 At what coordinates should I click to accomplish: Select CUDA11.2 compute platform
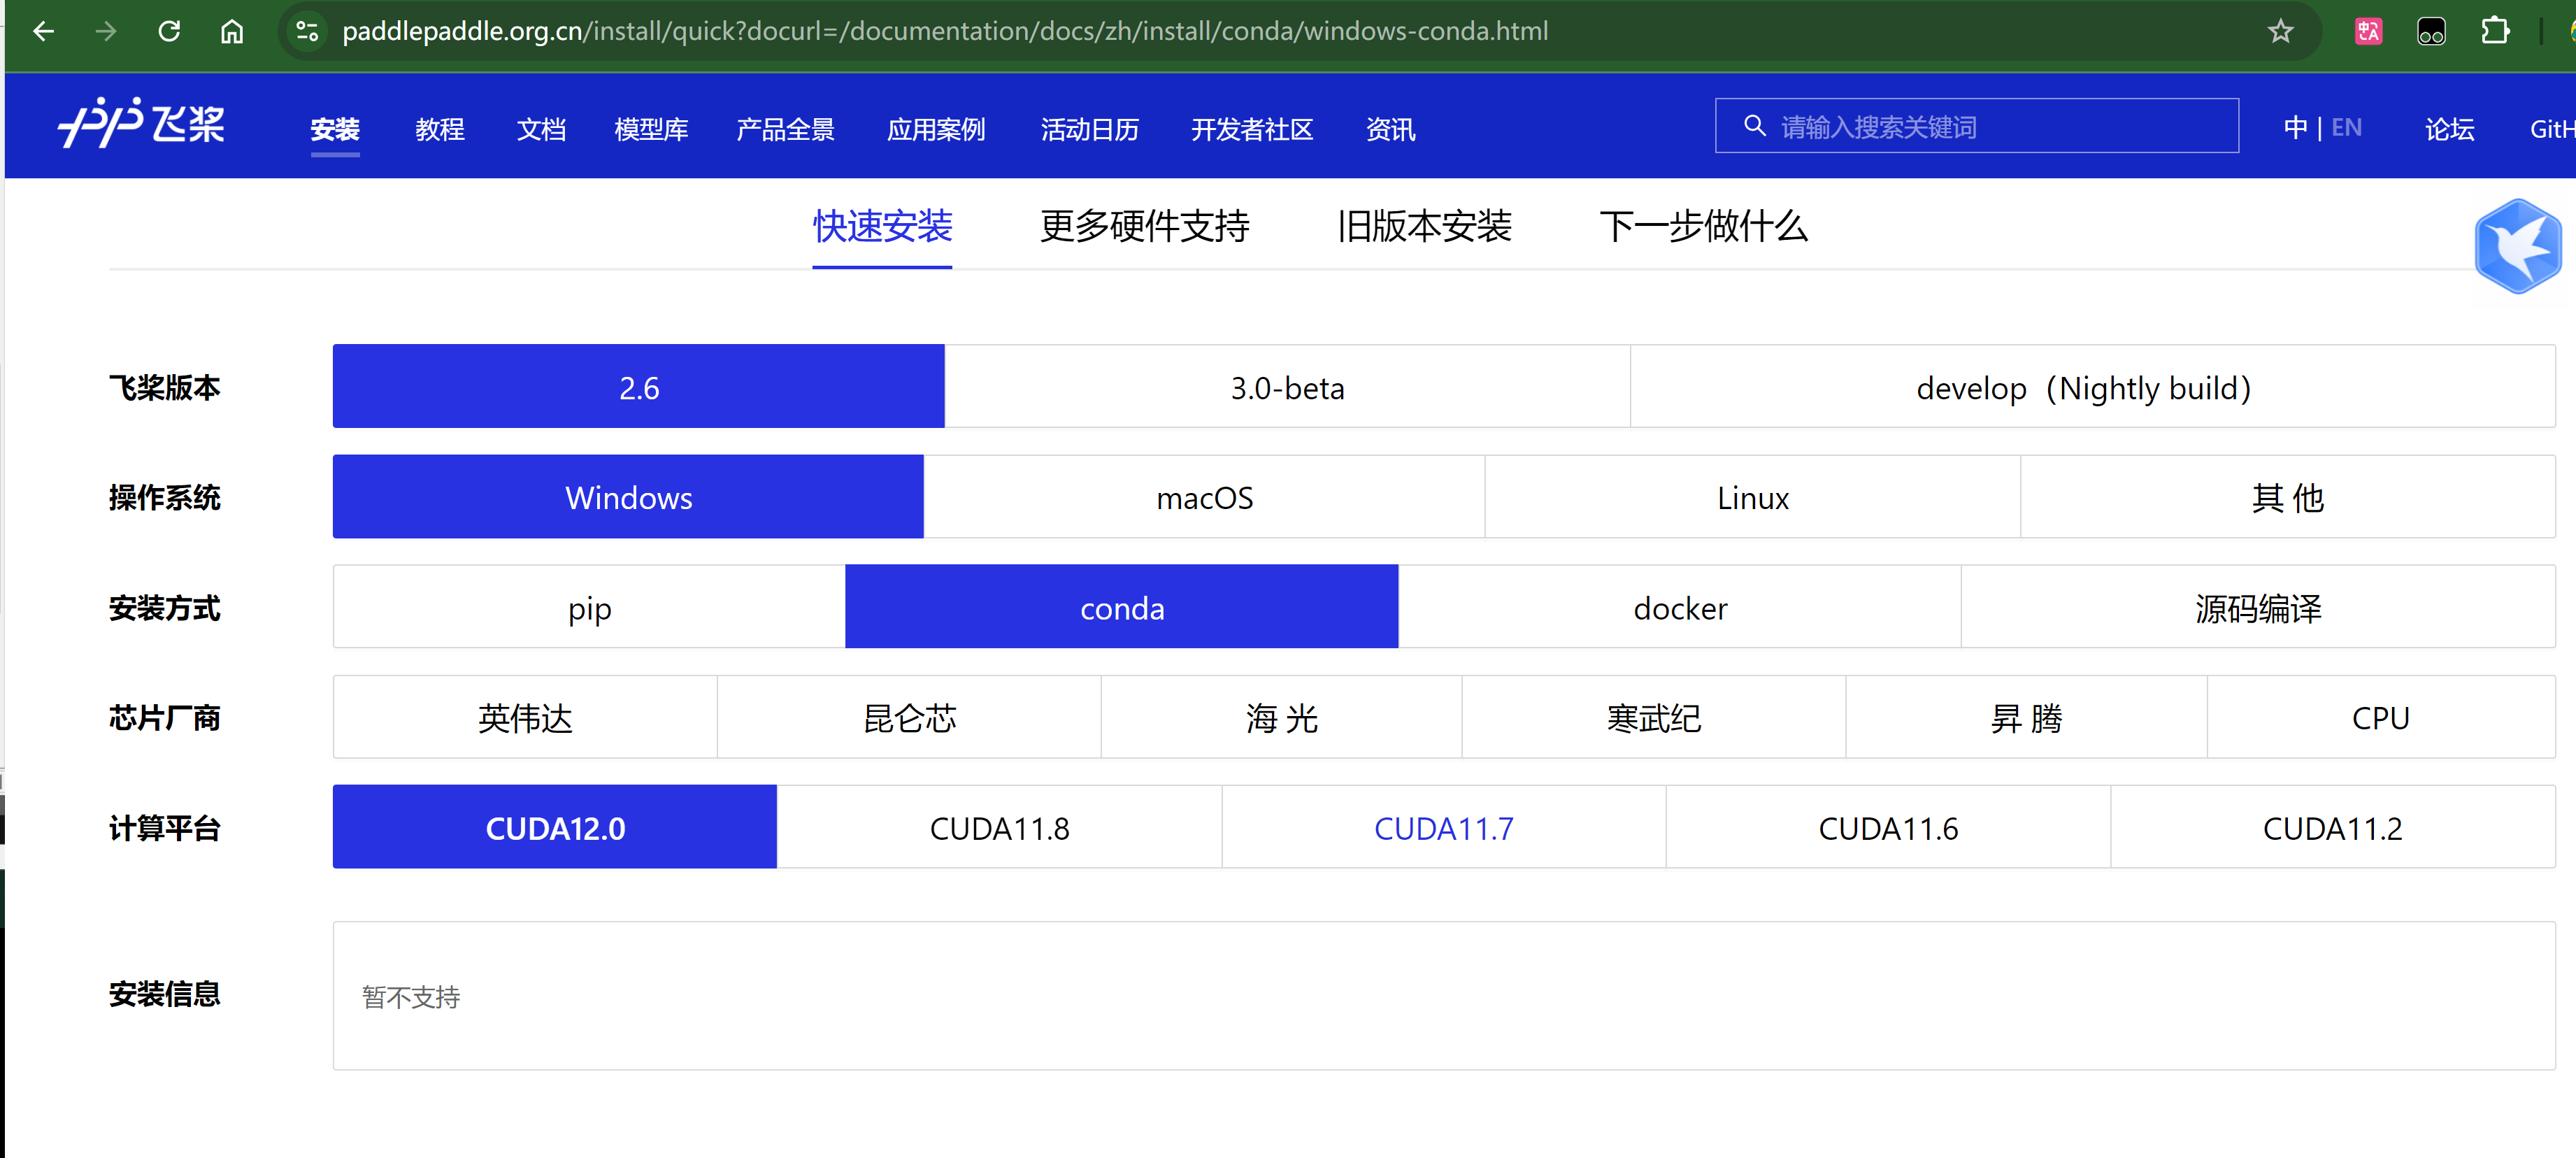[x=2333, y=827]
